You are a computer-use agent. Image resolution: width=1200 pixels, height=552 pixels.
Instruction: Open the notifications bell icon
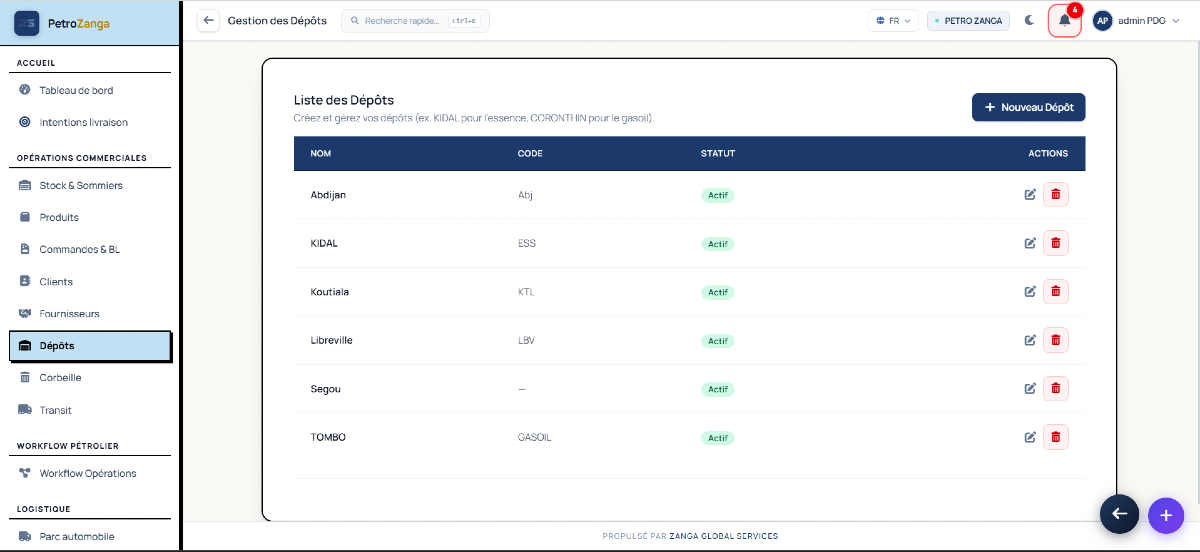[1064, 20]
